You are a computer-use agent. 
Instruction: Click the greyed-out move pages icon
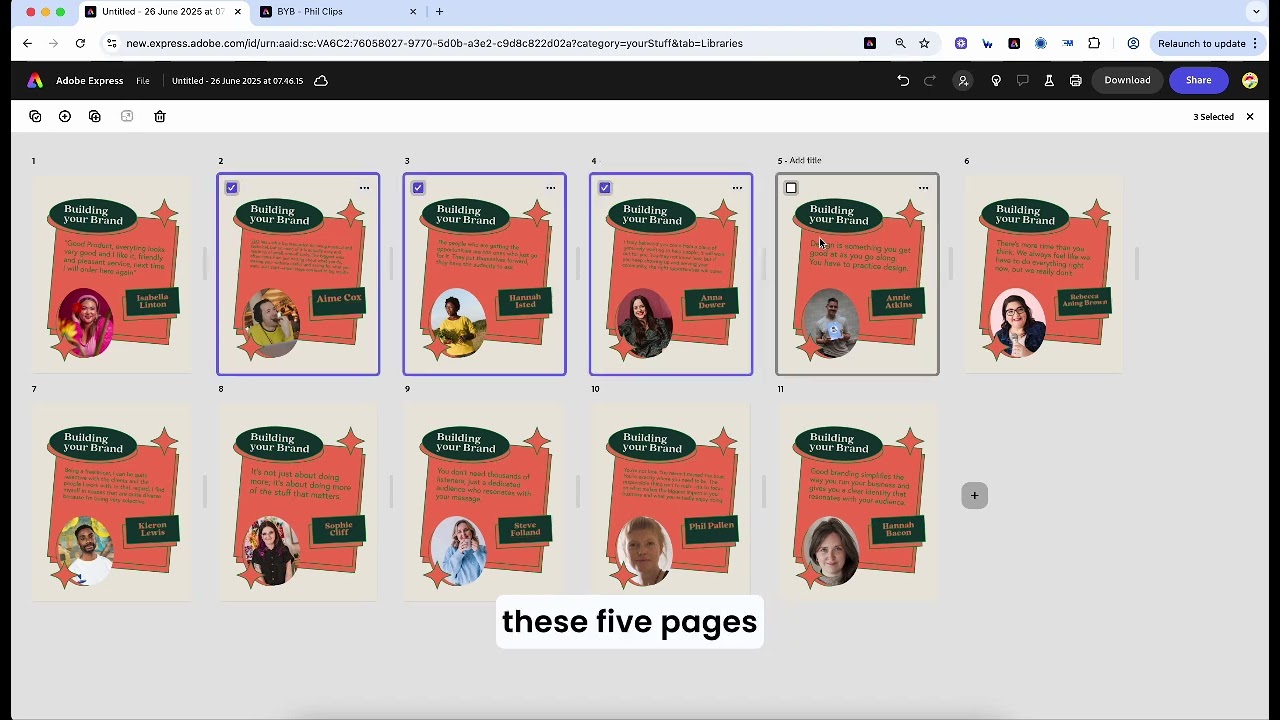pyautogui.click(x=127, y=117)
